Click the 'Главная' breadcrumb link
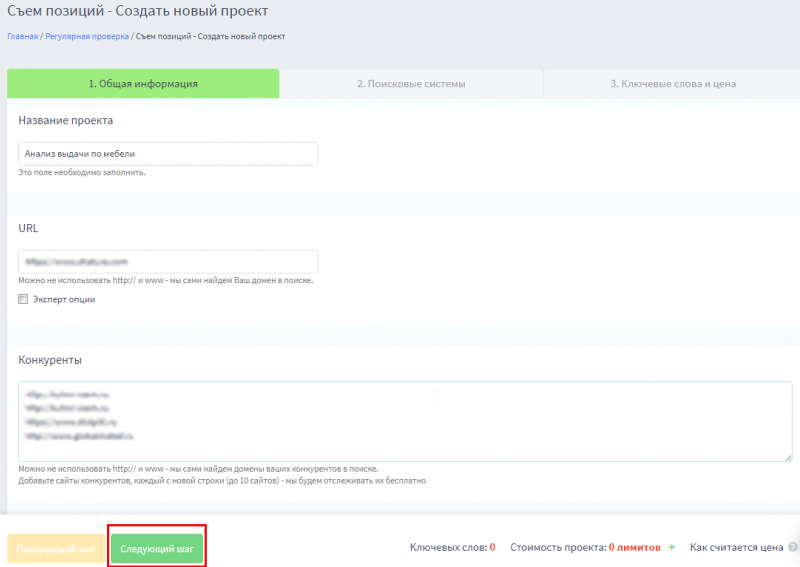The height and width of the screenshot is (567, 800). point(22,36)
